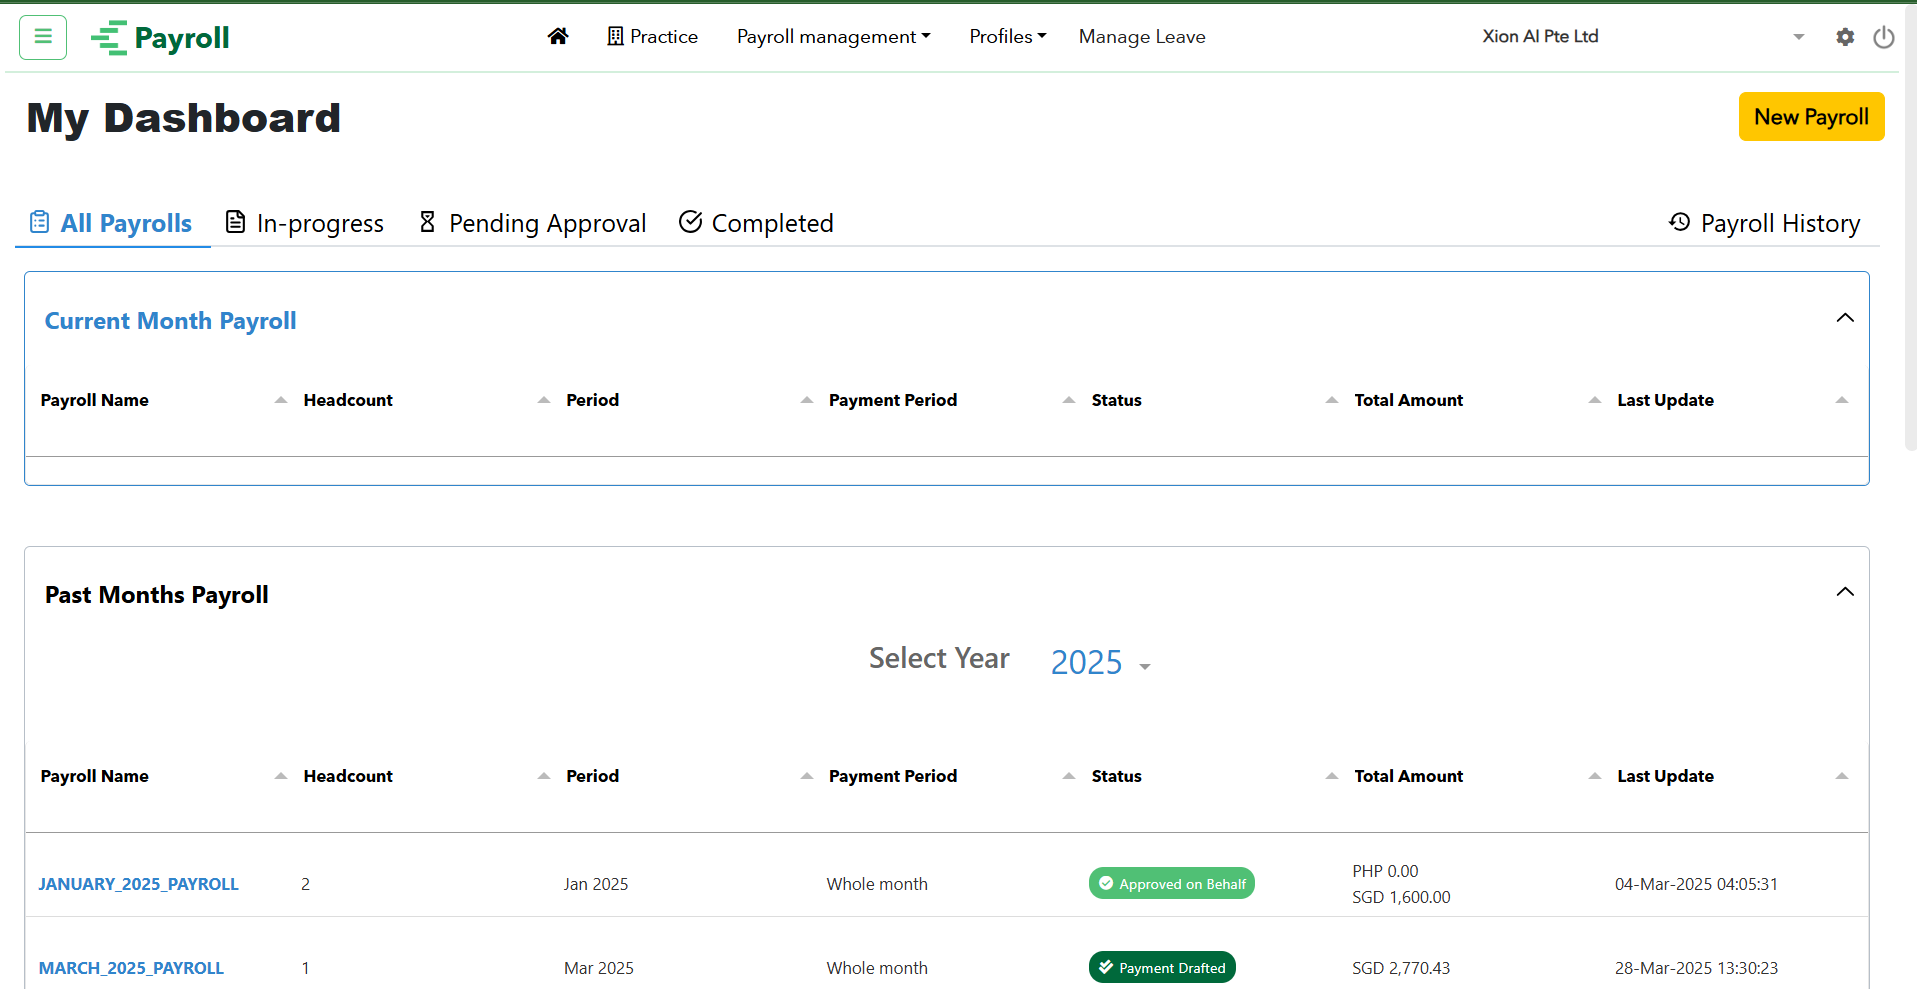Click the '28-Mar-2025 13:30:23' timestamp
Image resolution: width=1917 pixels, height=989 pixels.
[1696, 968]
